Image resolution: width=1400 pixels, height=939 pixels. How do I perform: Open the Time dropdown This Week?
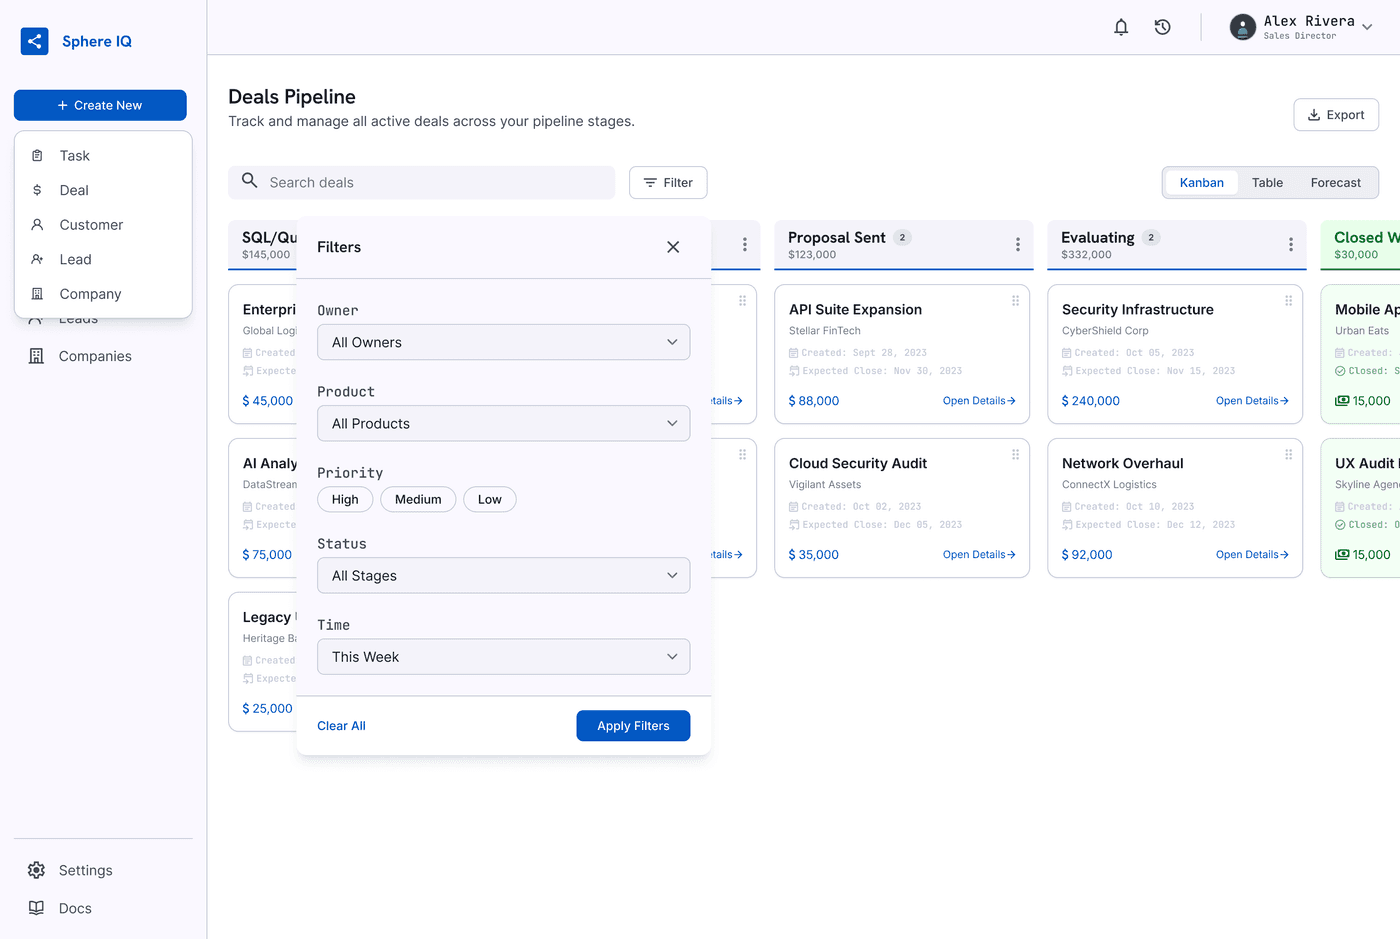[504, 657]
